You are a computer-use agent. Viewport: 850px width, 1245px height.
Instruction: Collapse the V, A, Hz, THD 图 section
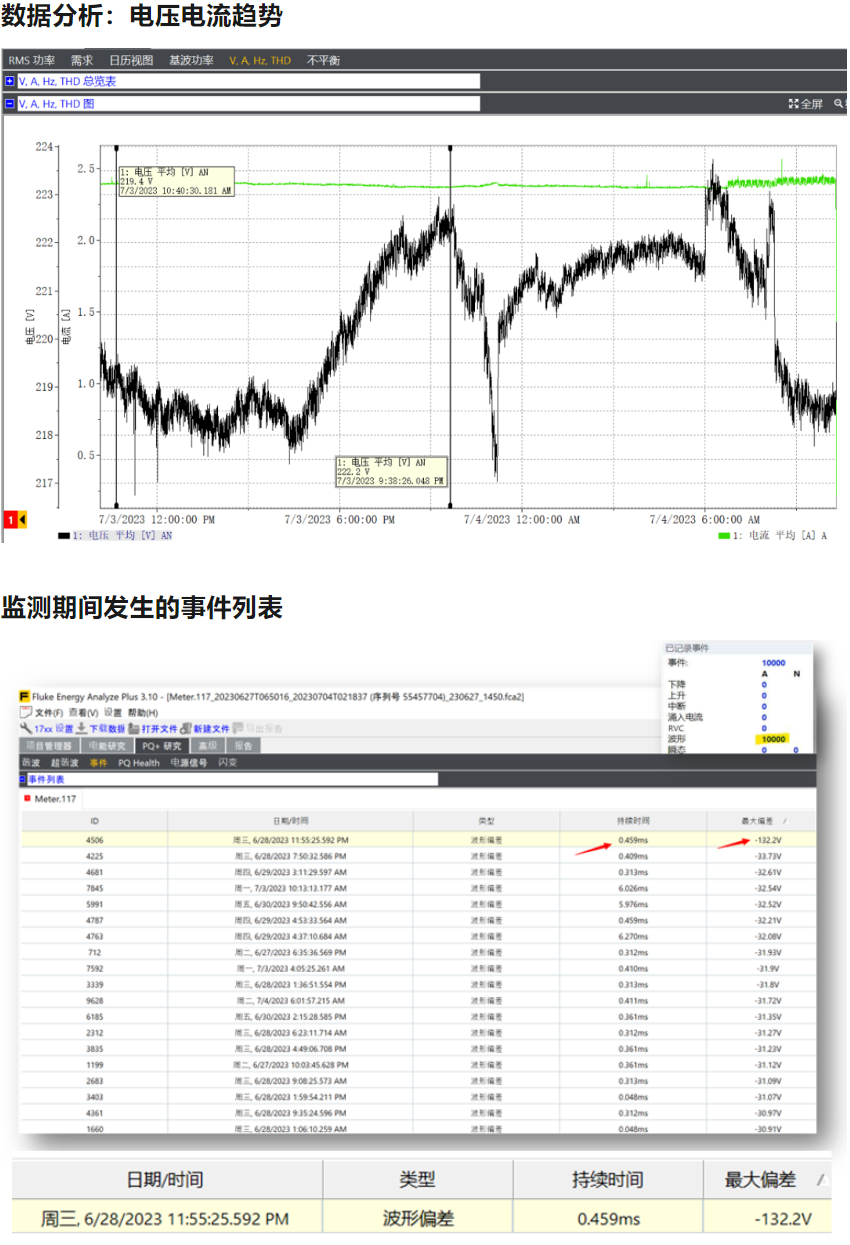tap(10, 103)
